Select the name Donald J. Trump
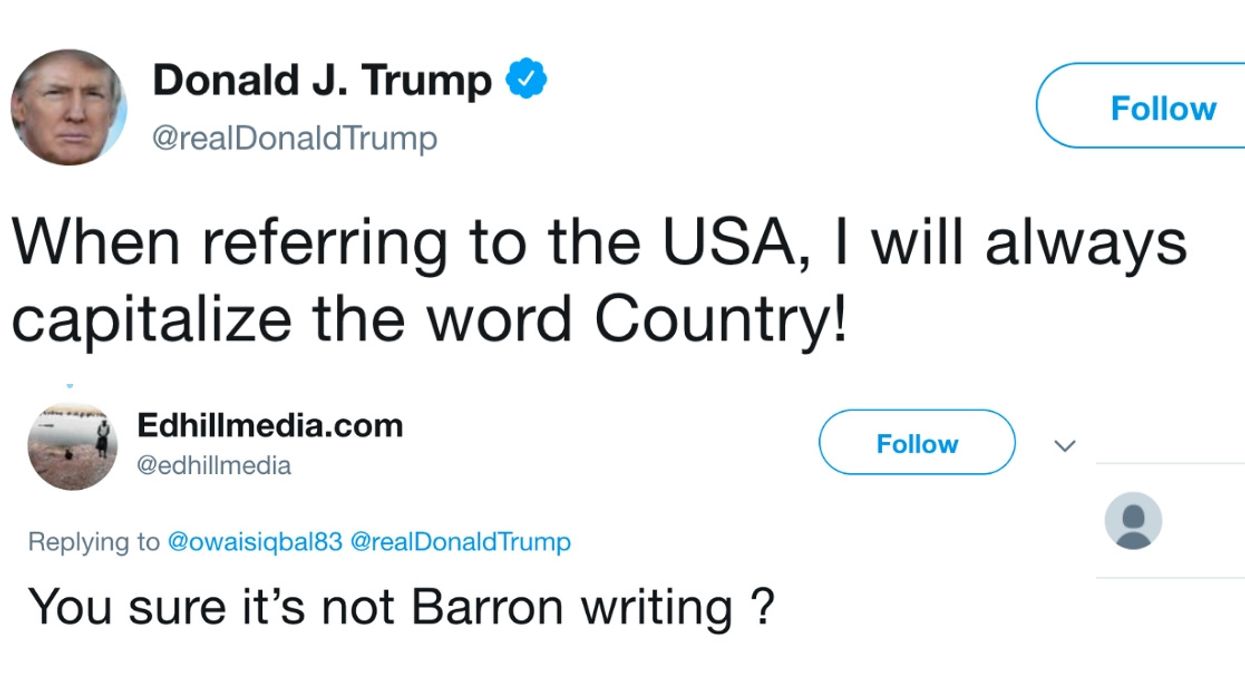1245x700 pixels. [x=320, y=79]
